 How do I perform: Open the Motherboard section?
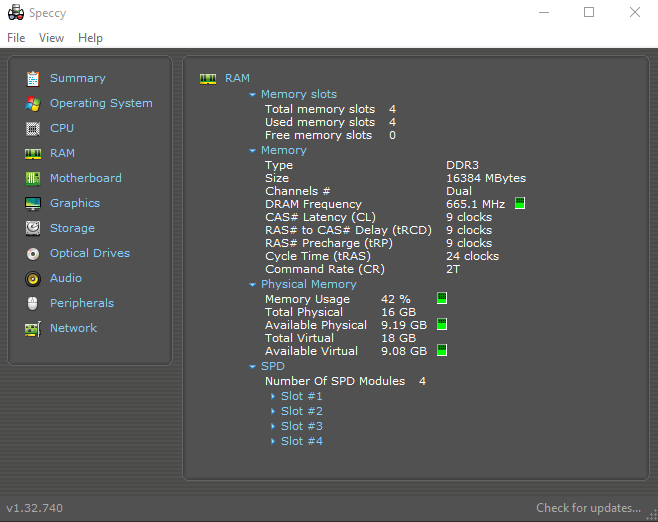pyautogui.click(x=86, y=178)
